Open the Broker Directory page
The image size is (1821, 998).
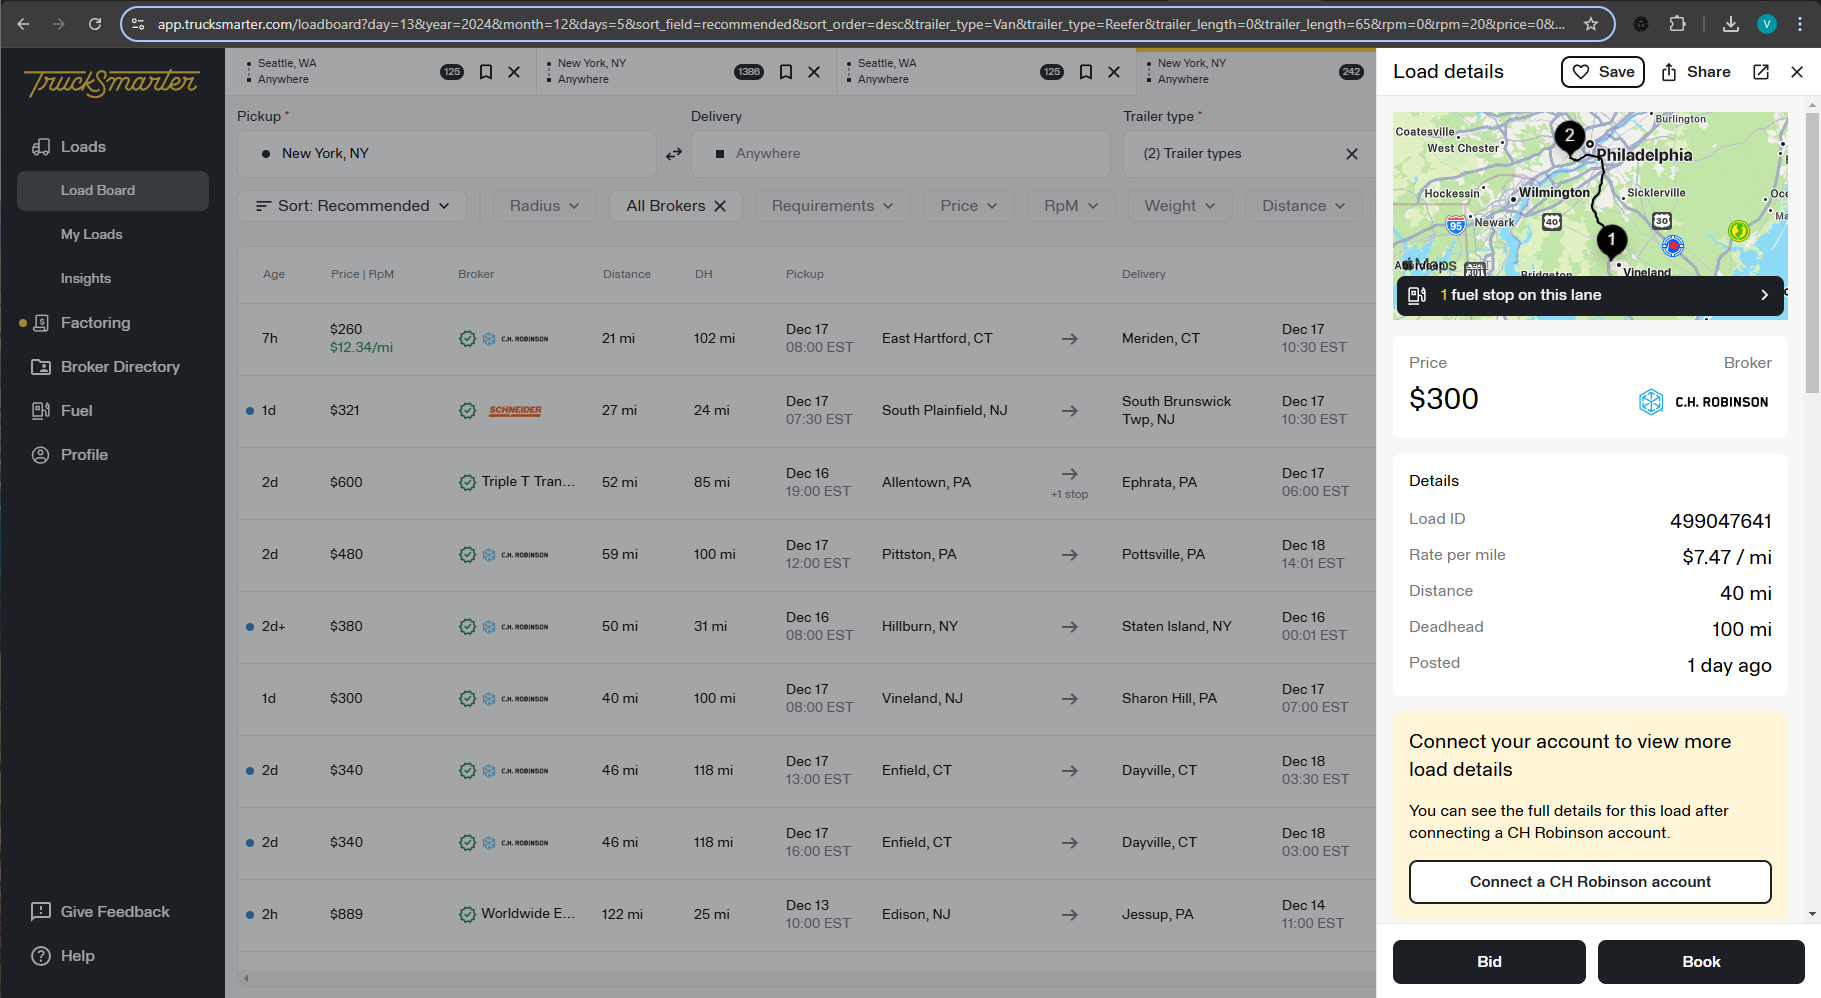click(x=120, y=367)
